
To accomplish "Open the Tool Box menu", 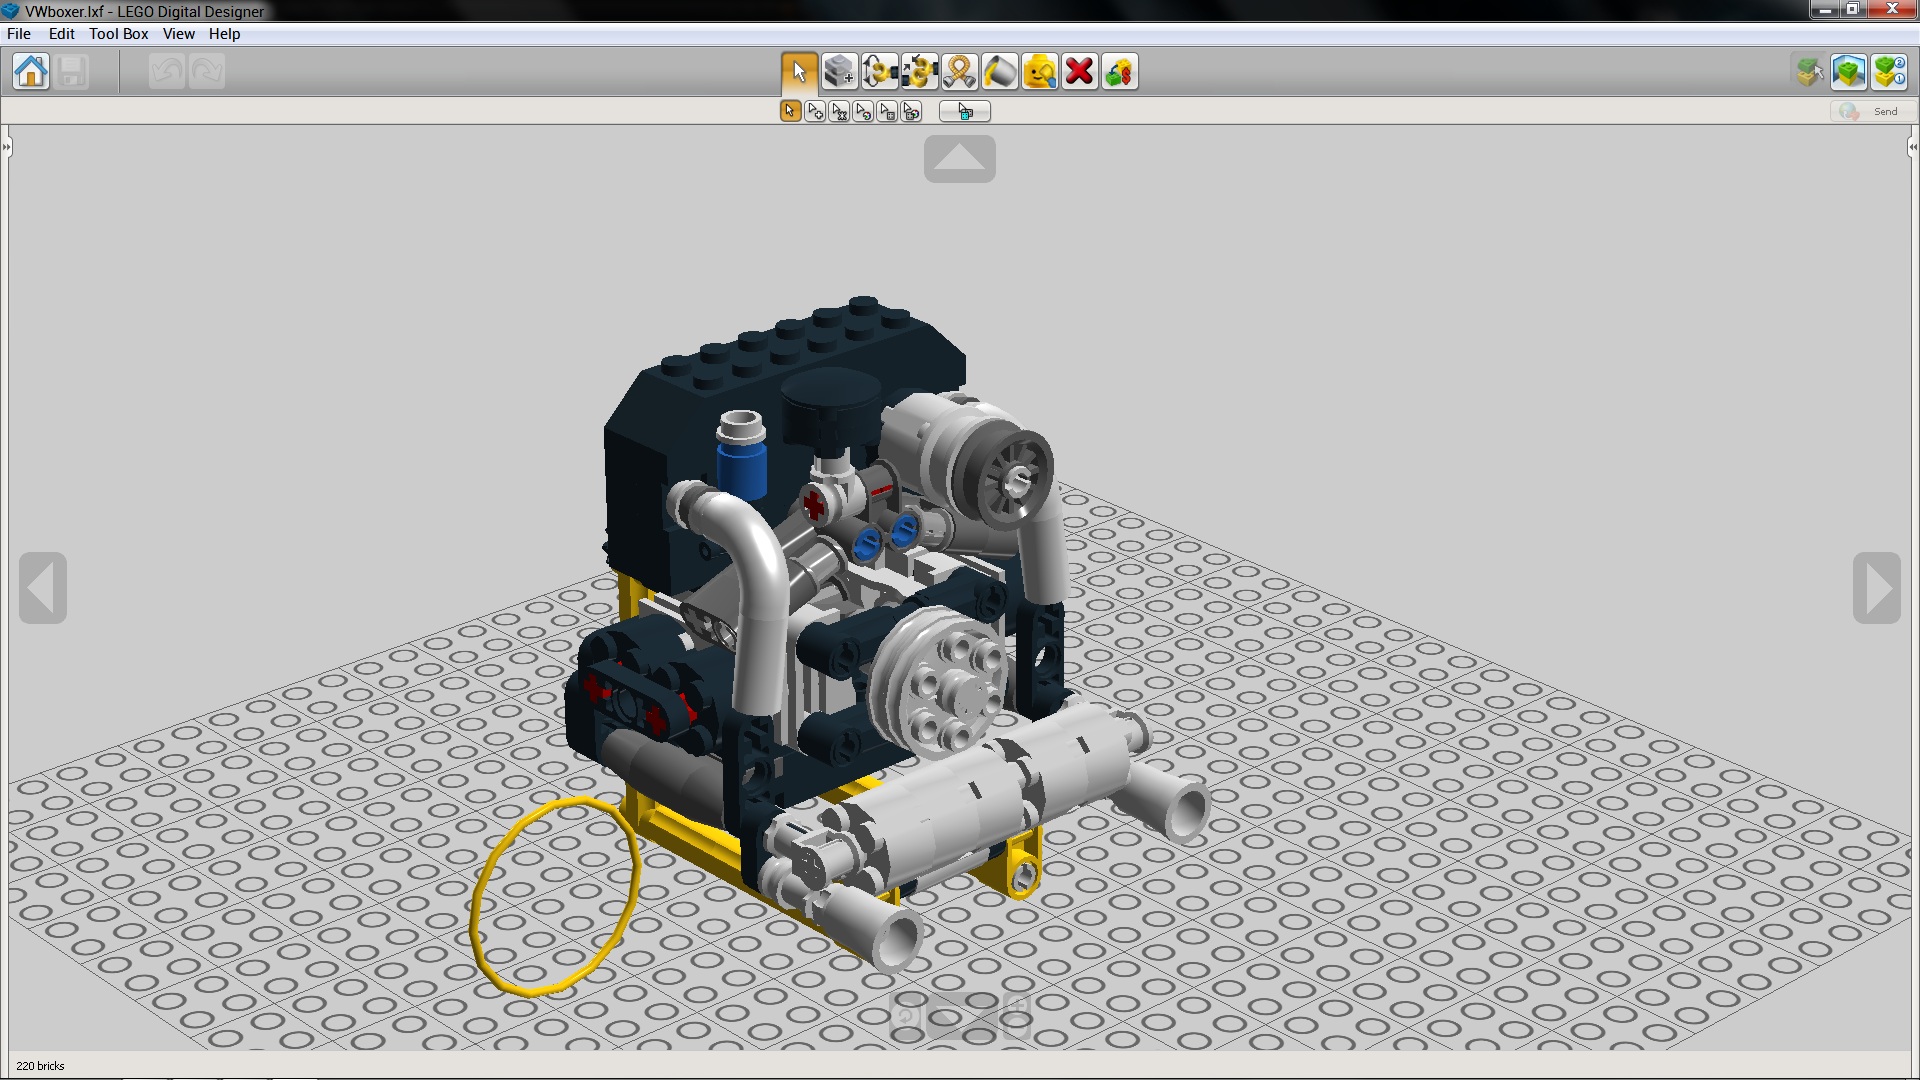I will coord(118,33).
